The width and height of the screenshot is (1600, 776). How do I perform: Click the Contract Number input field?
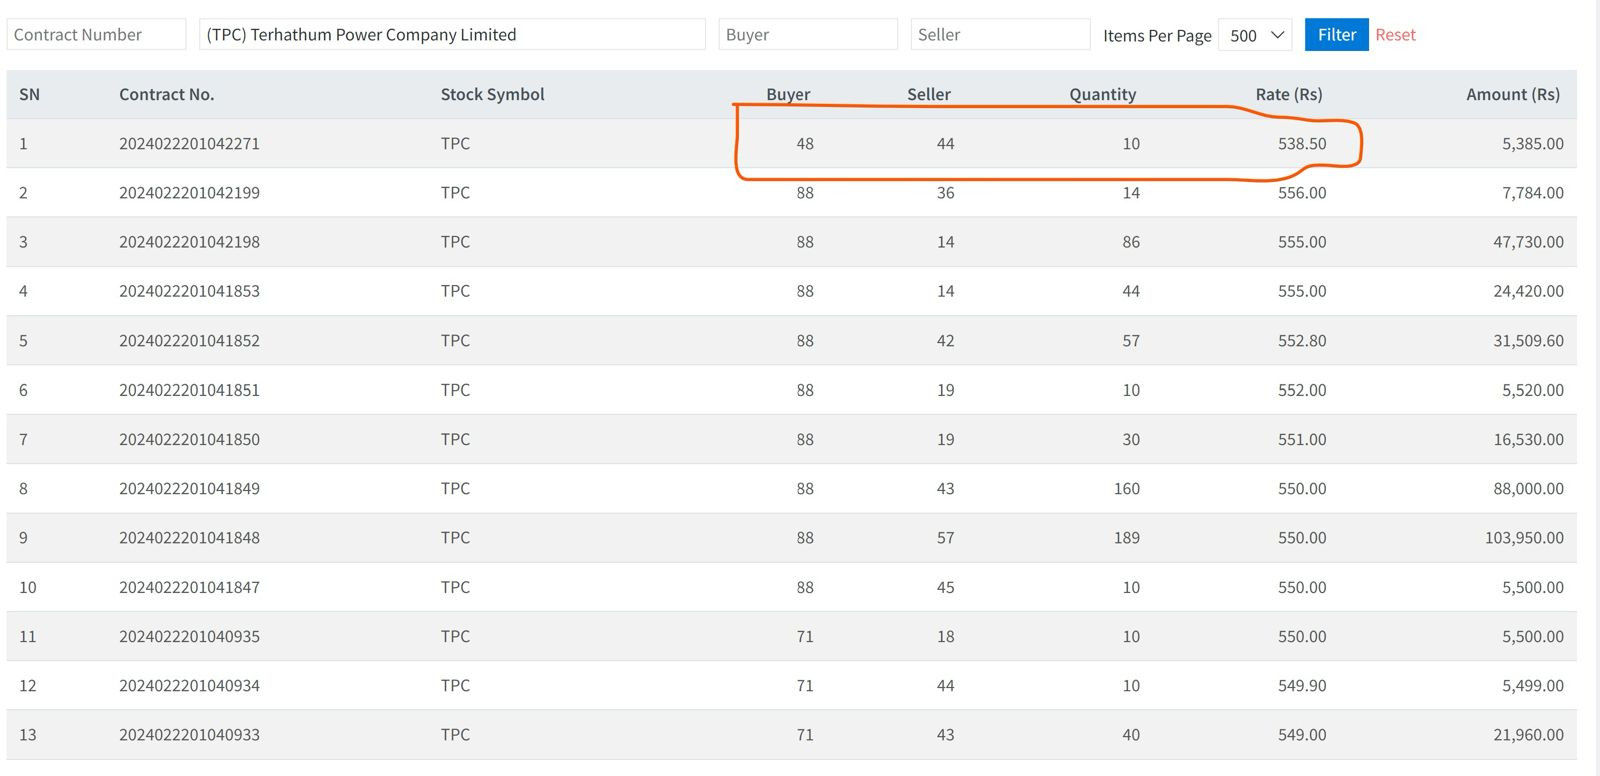coord(96,35)
